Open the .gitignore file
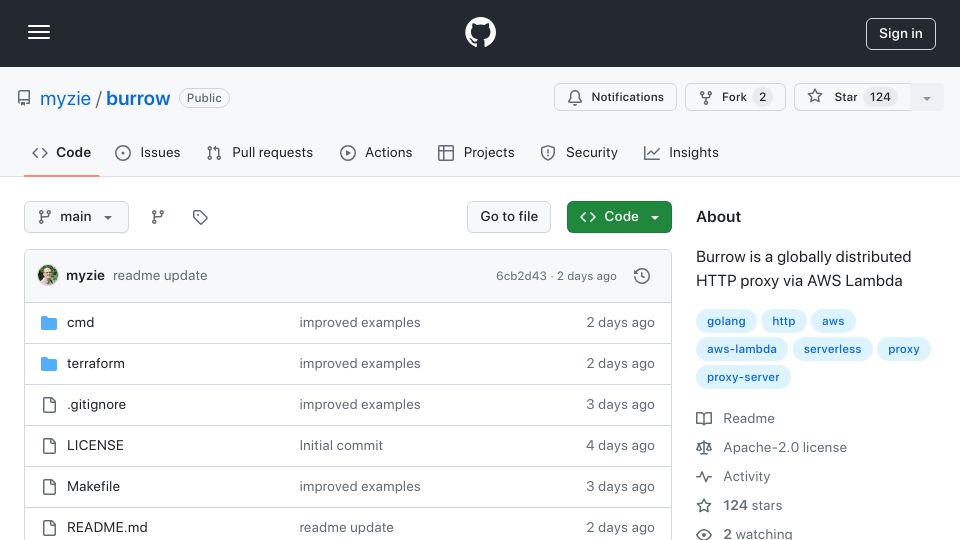The height and width of the screenshot is (540, 960). point(96,405)
